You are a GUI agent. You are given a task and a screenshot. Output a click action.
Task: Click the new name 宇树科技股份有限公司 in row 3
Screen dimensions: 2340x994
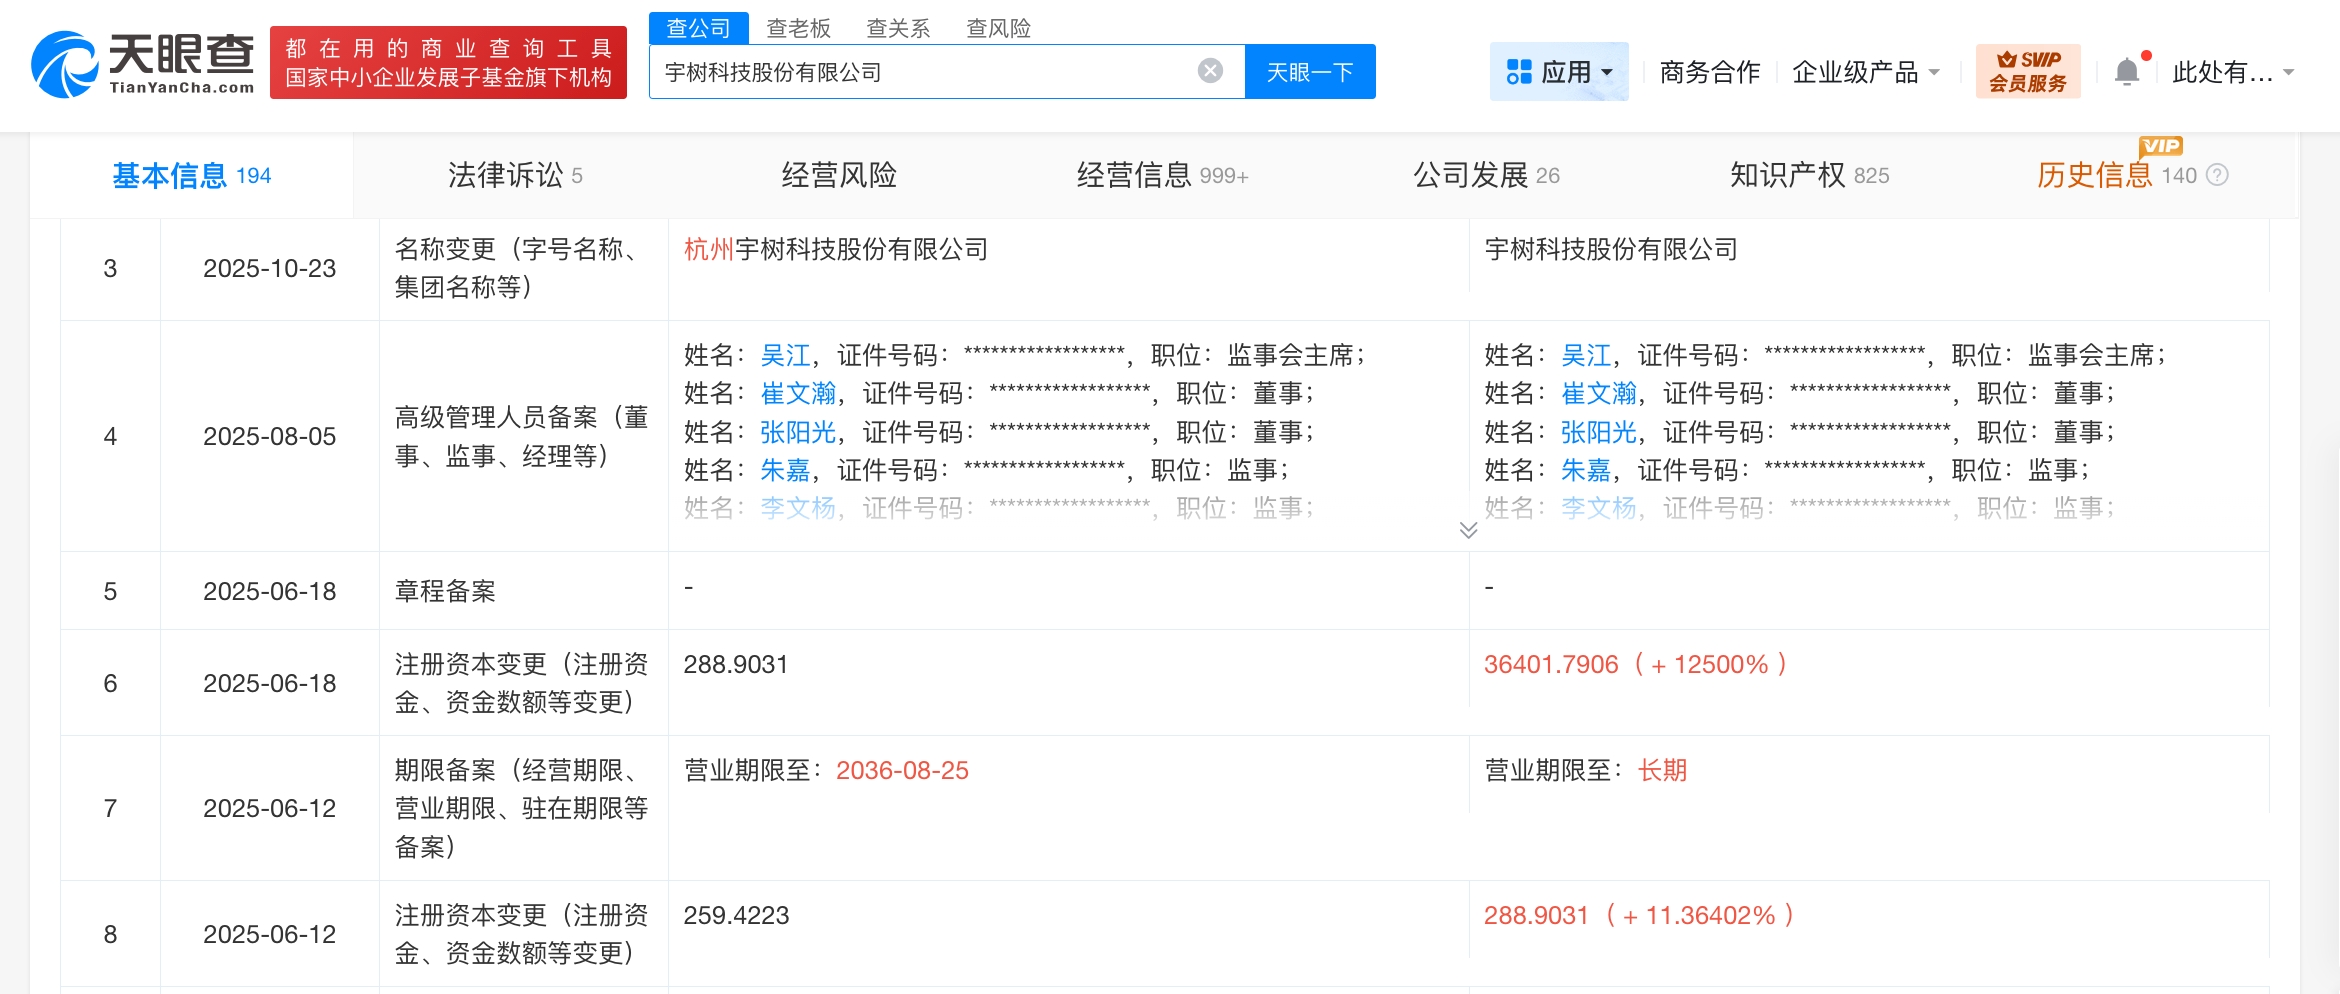pyautogui.click(x=1611, y=249)
